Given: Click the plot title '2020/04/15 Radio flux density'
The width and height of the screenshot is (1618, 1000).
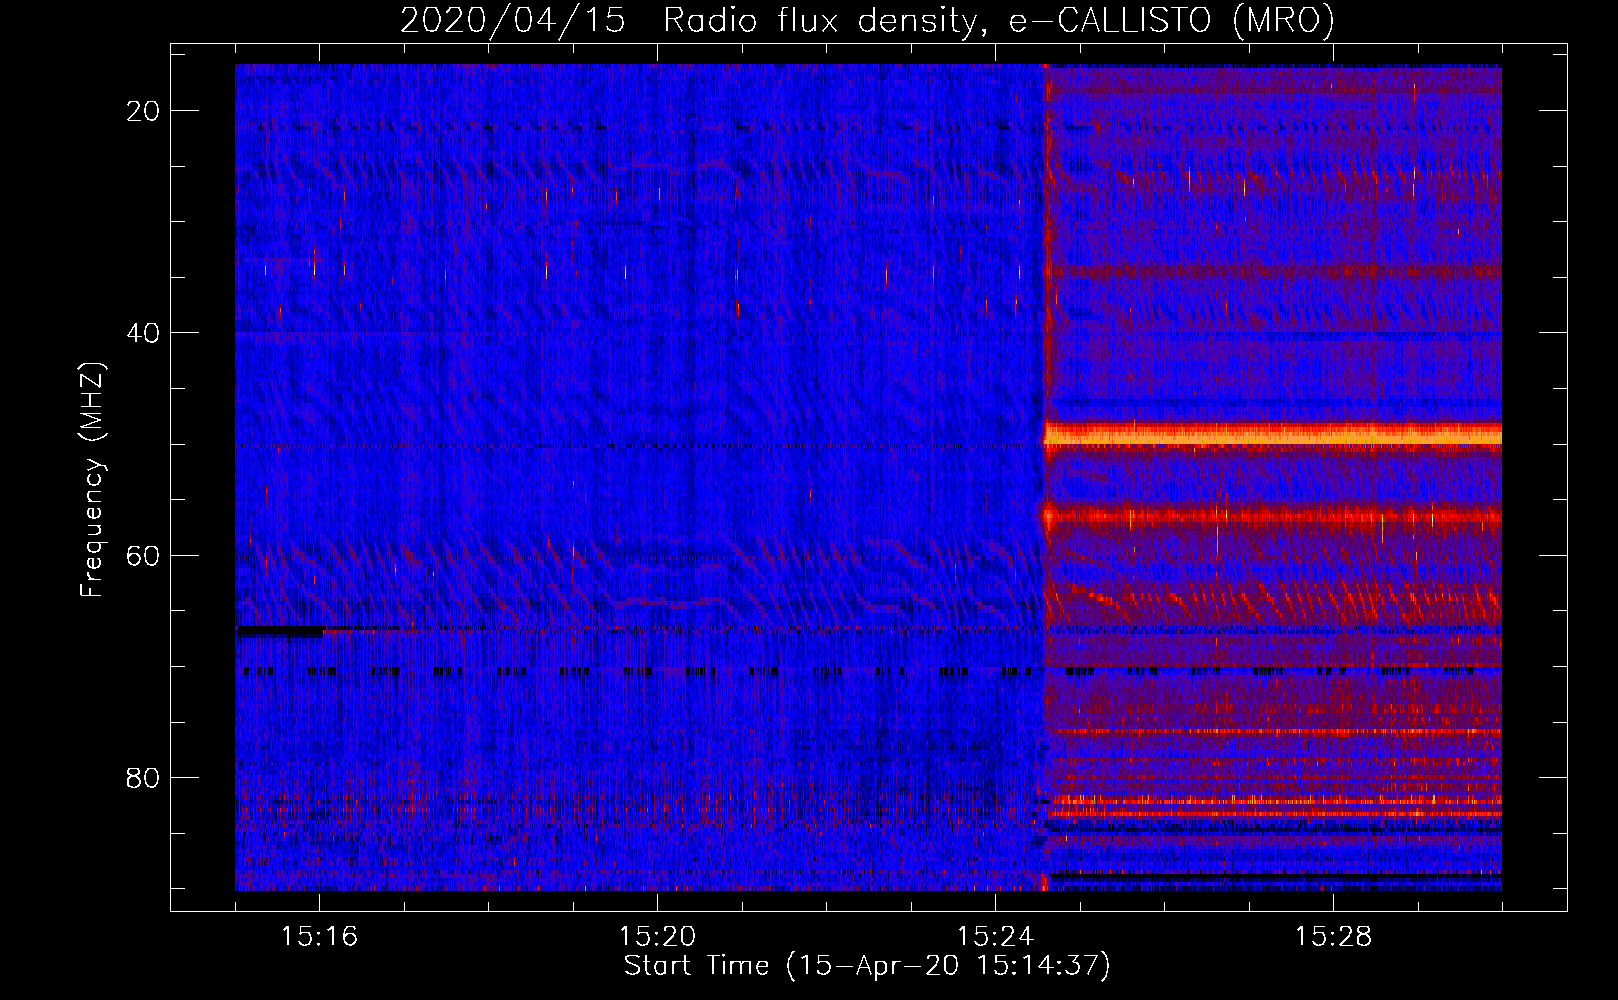Looking at the screenshot, I should coord(867,20).
